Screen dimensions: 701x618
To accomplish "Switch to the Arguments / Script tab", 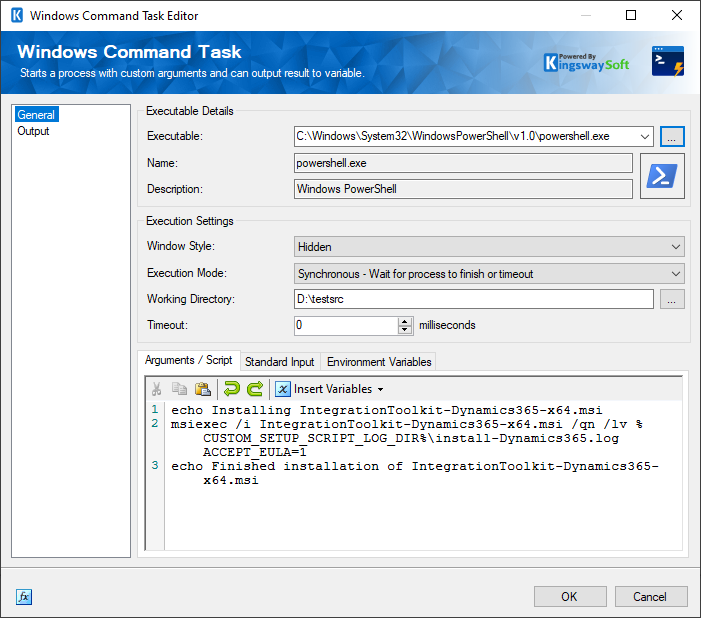I will [189, 360].
